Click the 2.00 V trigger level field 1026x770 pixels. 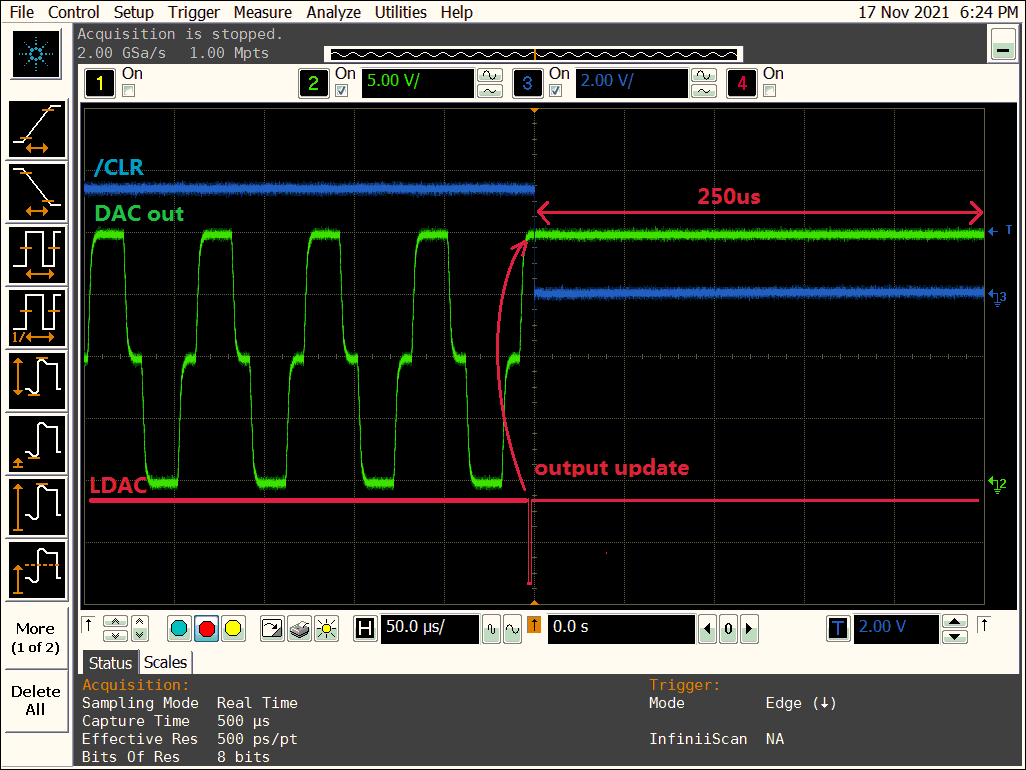pos(896,629)
